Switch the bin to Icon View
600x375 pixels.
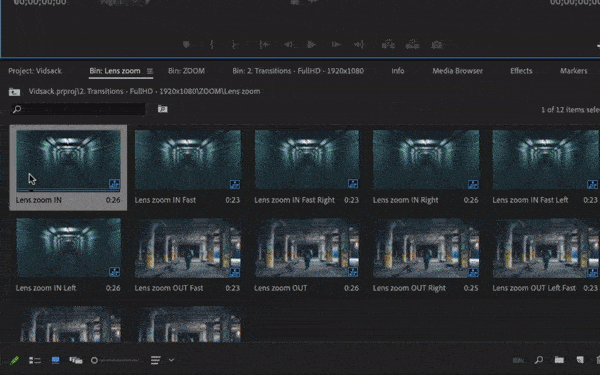tap(55, 360)
